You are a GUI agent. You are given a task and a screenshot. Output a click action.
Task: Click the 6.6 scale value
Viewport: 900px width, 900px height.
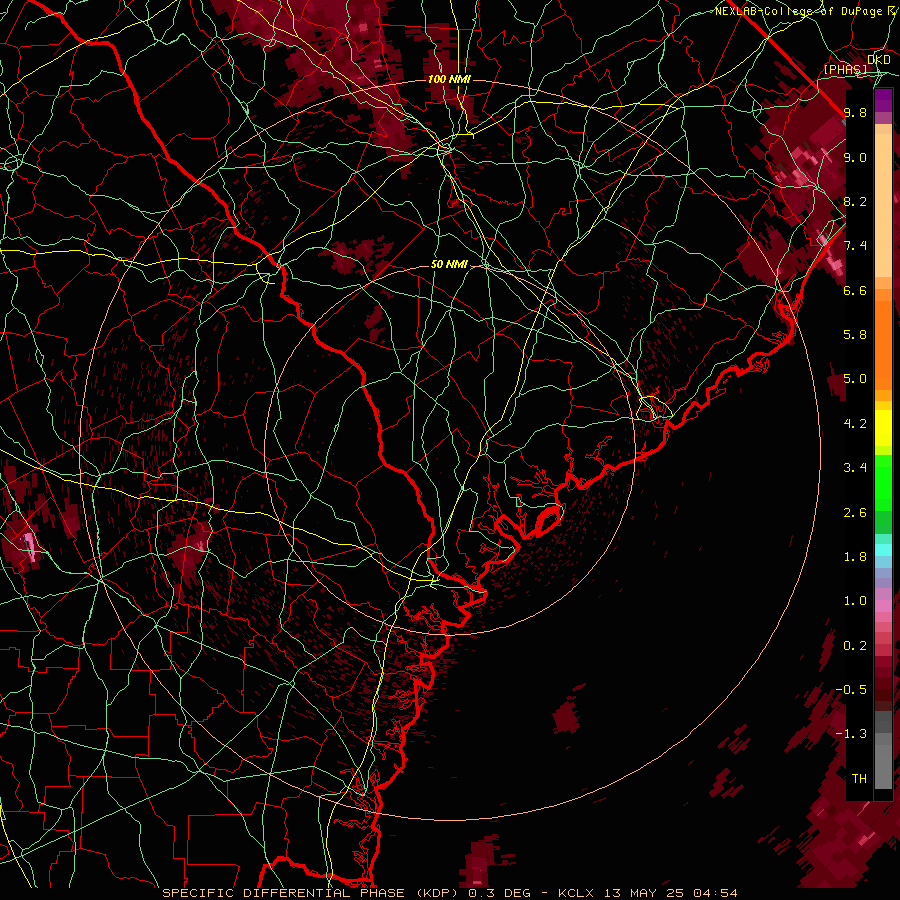point(855,290)
